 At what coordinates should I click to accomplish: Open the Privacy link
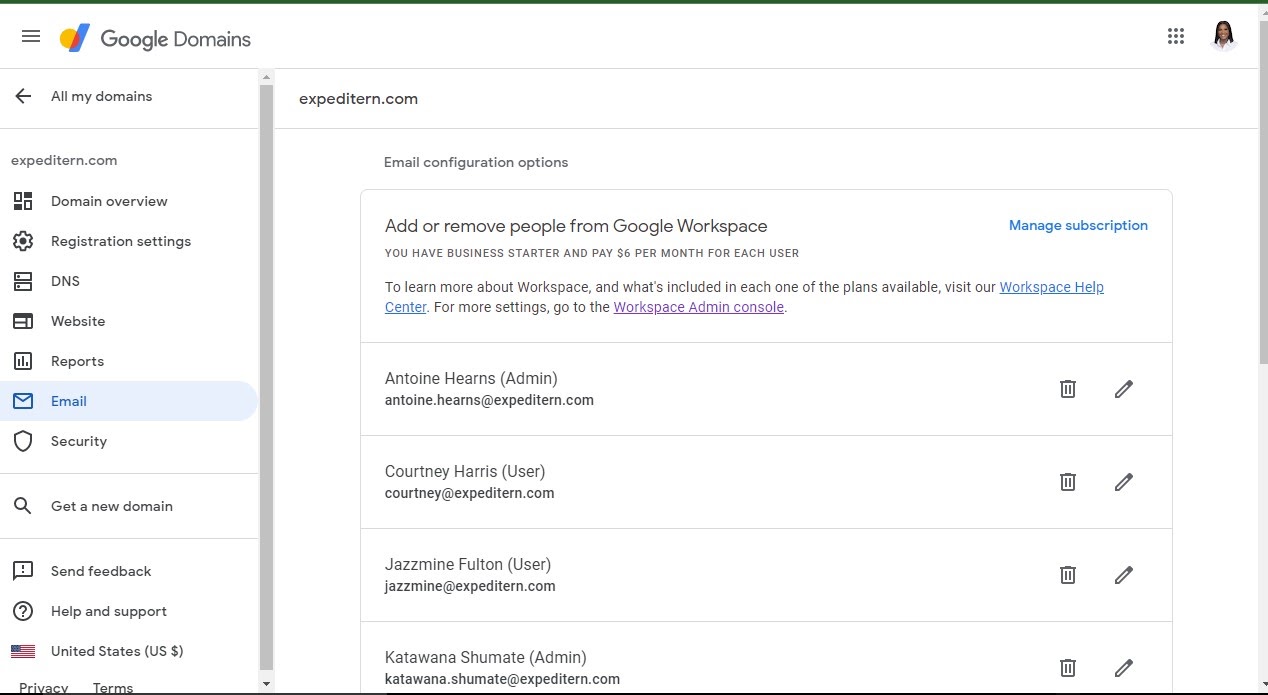pos(44,688)
